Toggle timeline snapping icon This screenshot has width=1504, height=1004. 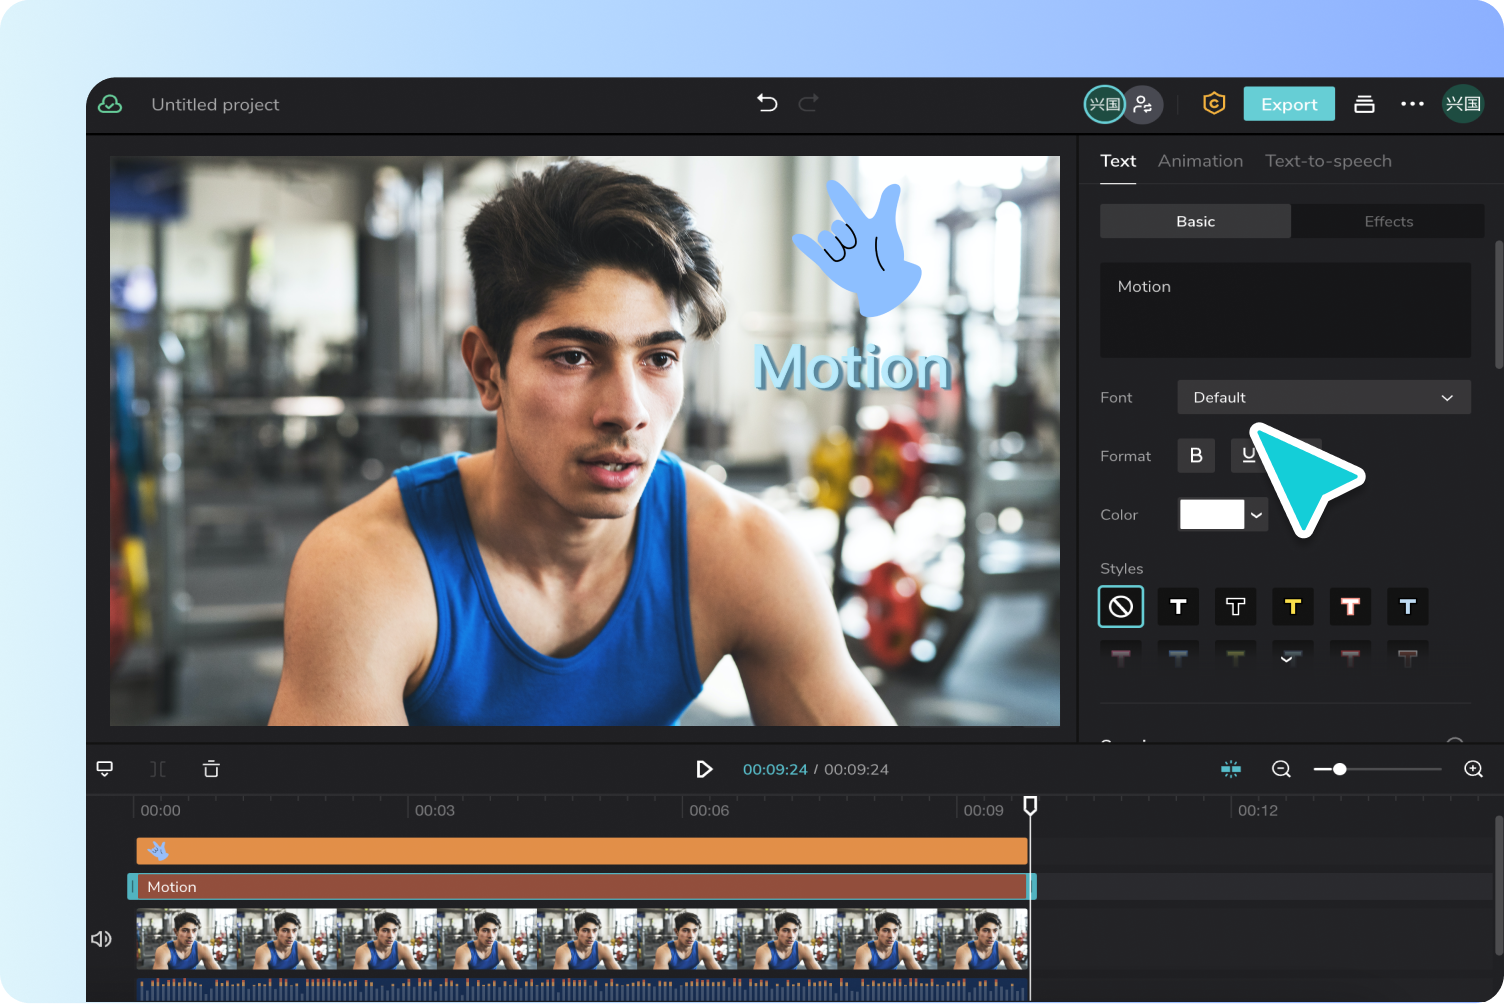1231,769
